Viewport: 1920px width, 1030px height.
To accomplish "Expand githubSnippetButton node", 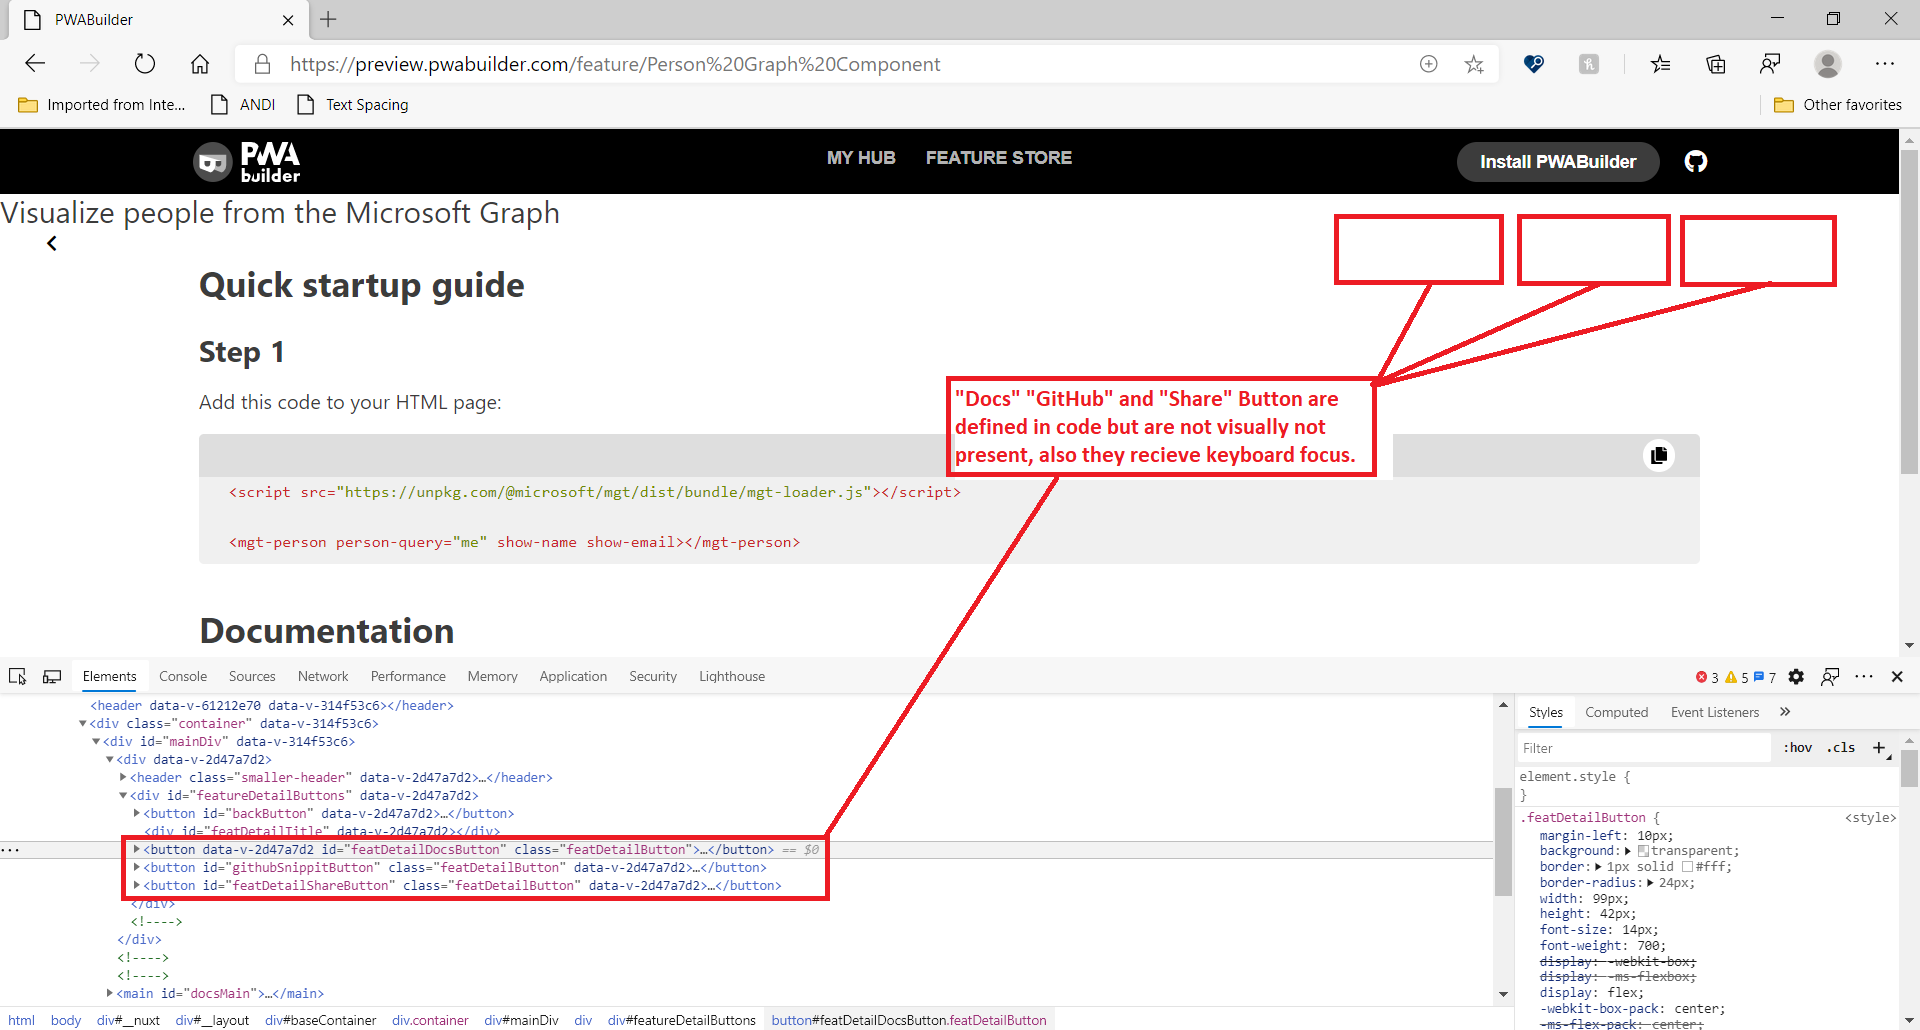I will coord(137,867).
